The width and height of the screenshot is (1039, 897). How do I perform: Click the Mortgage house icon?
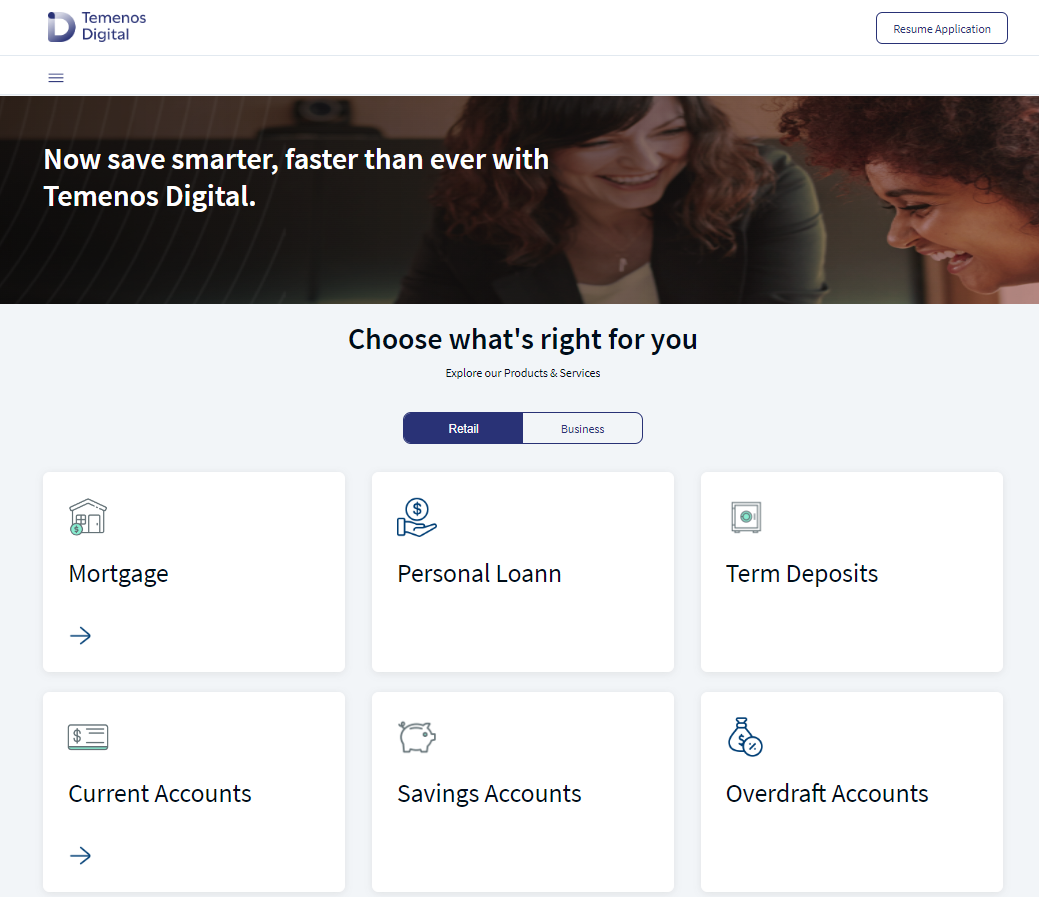click(87, 517)
